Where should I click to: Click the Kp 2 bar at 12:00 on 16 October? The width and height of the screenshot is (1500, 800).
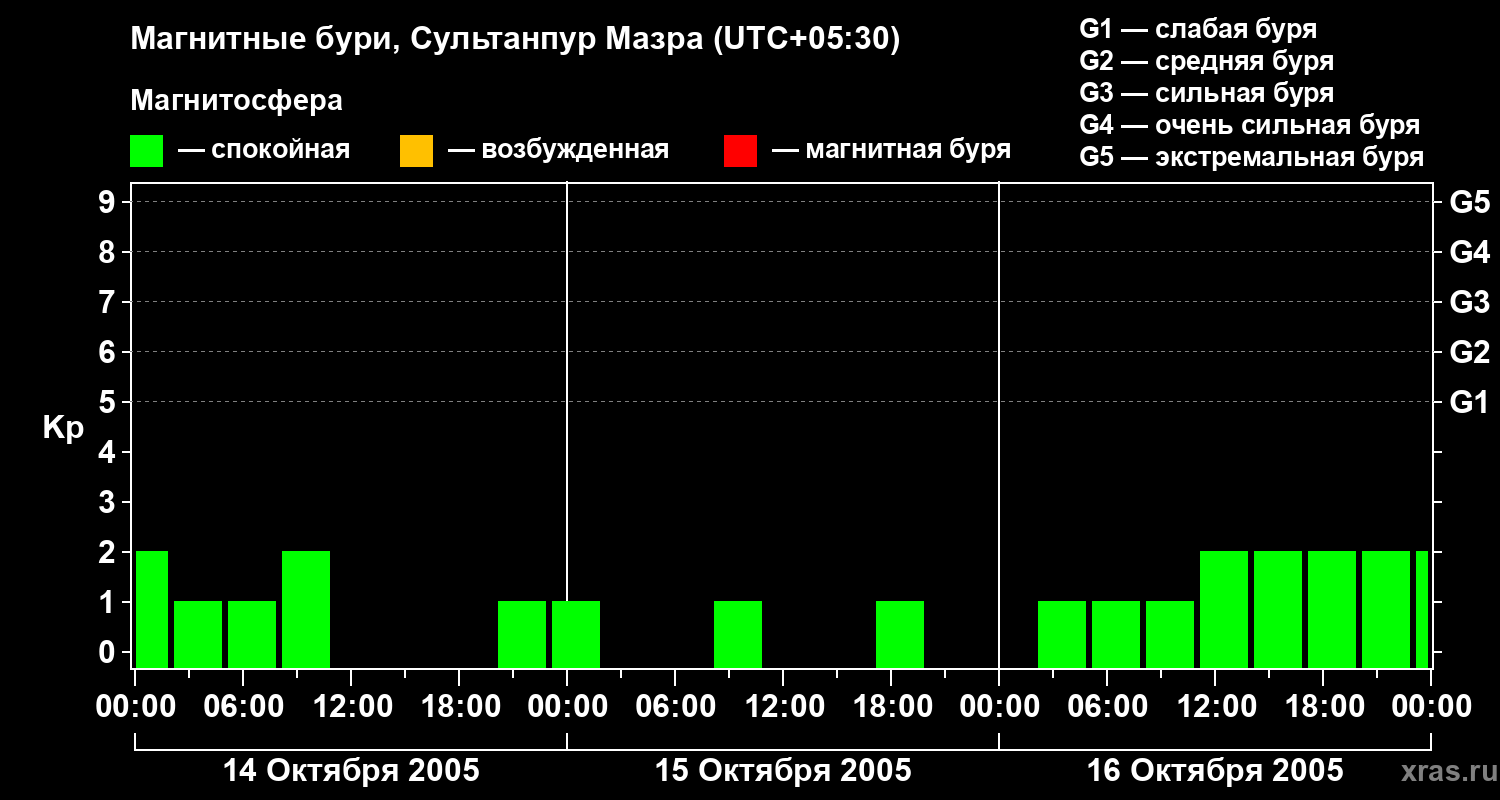(x=1224, y=609)
